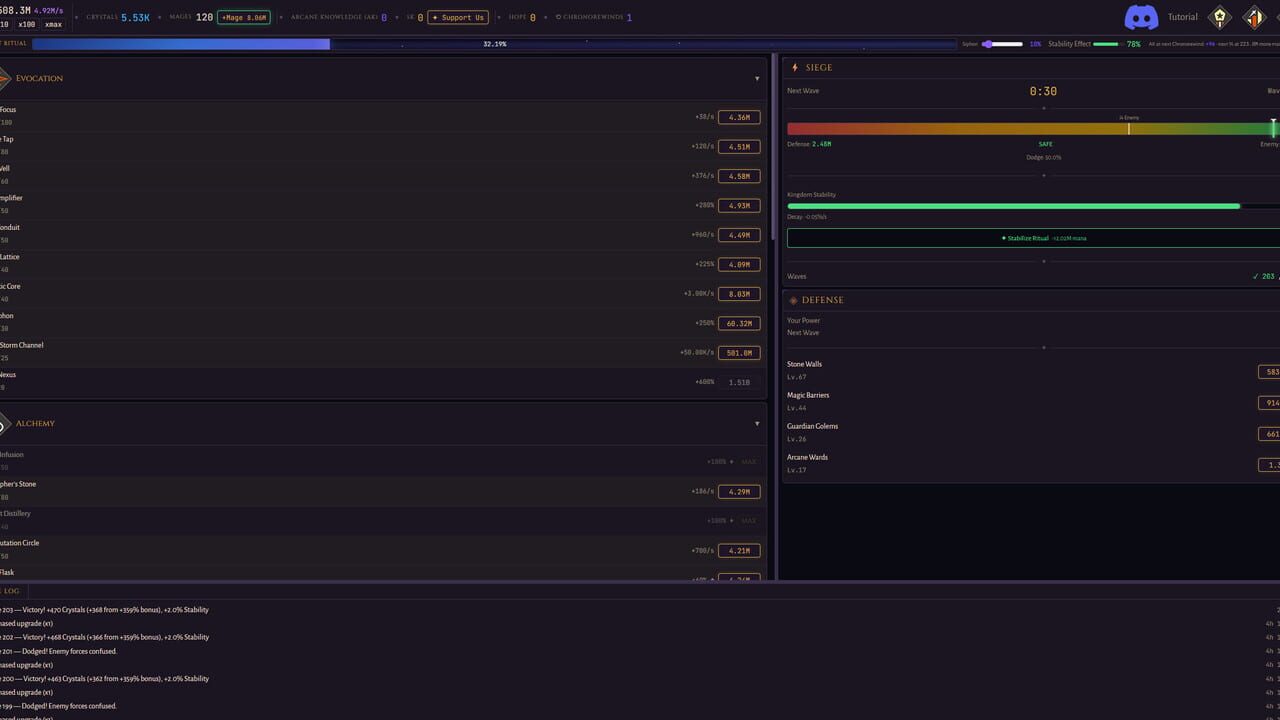This screenshot has width=1280, height=720.
Task: Click the siege threat gradient bar
Action: tap(1033, 129)
